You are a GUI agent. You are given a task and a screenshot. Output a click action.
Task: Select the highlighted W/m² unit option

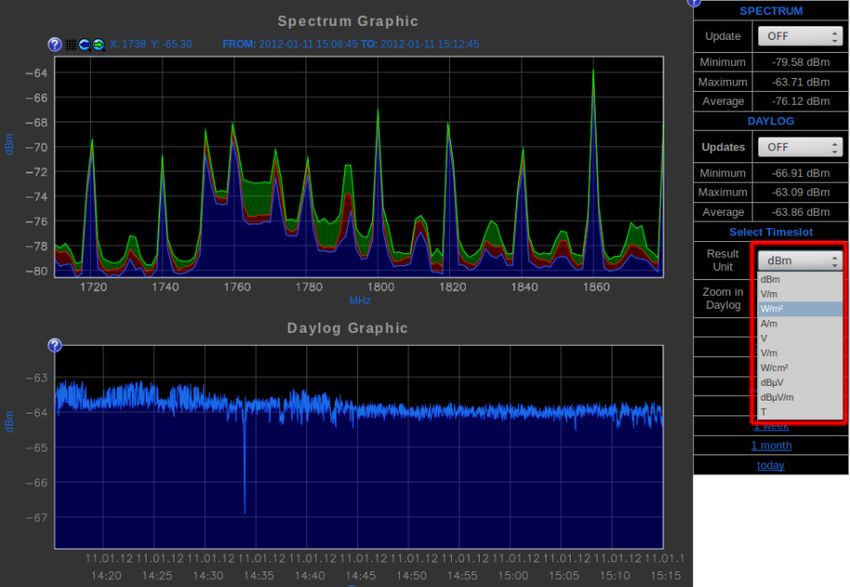(800, 309)
